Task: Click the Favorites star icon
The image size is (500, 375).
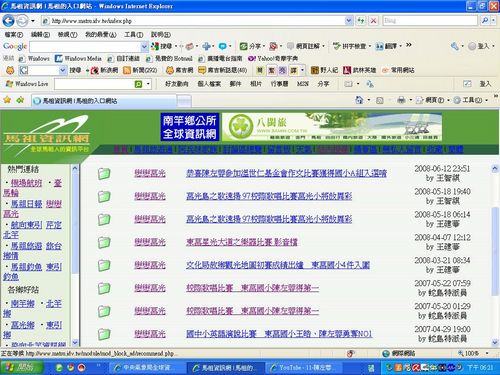Action: pos(7,100)
